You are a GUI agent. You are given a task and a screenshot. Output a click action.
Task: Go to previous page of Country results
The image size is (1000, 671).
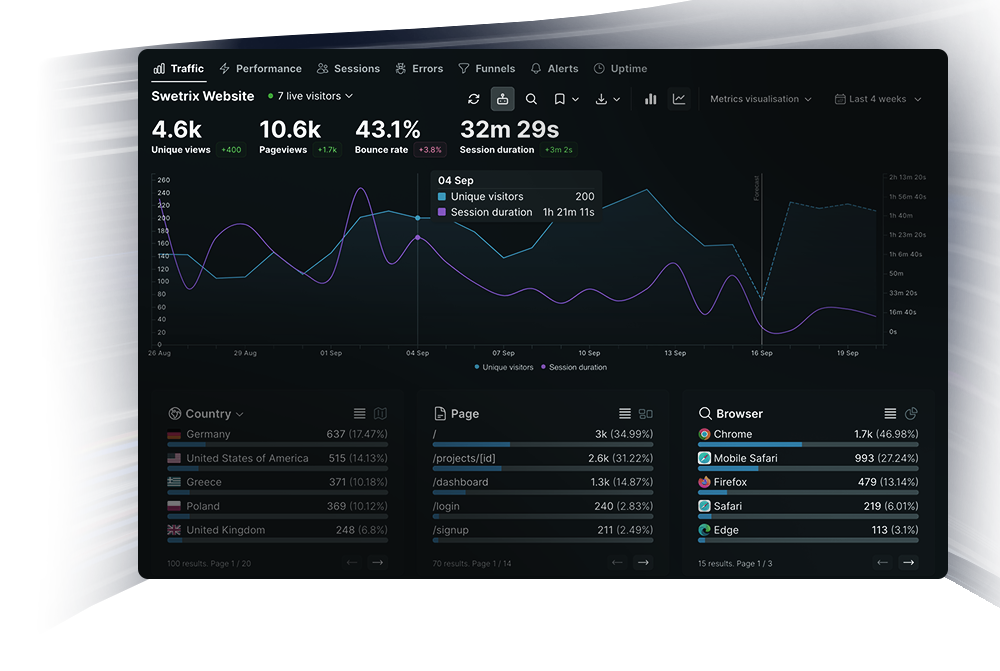click(x=351, y=562)
